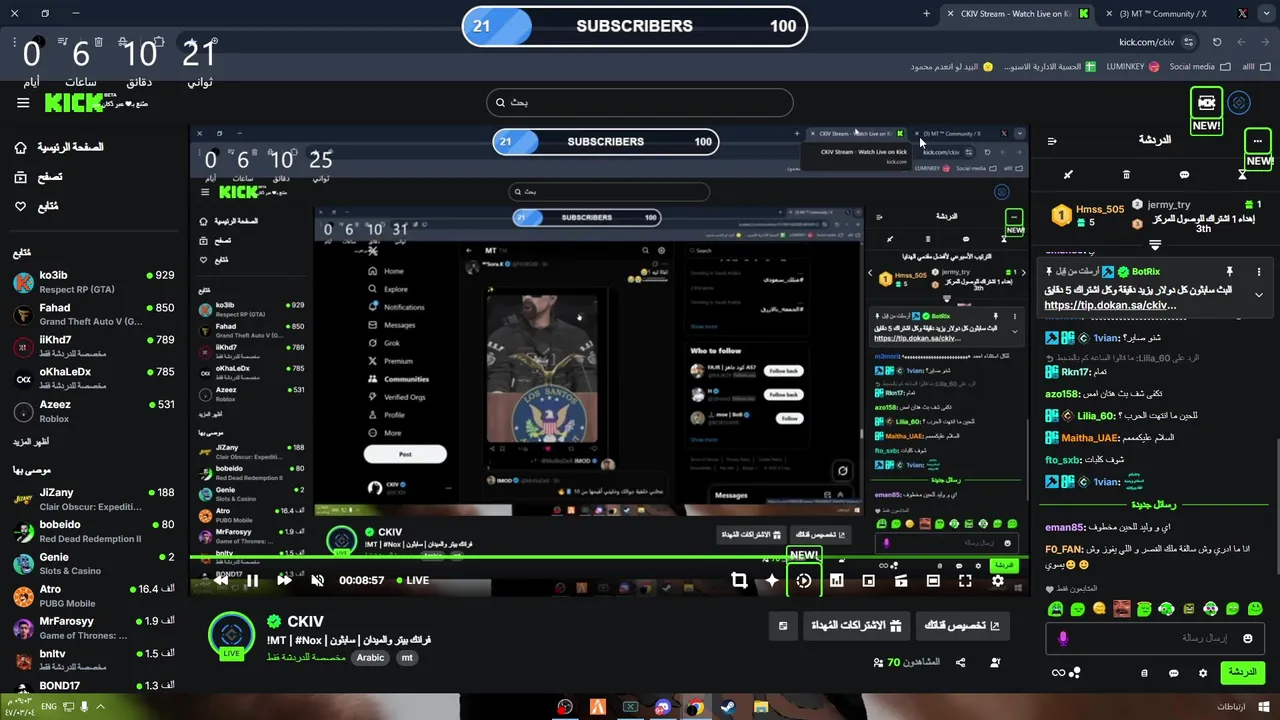This screenshot has height=720, width=1280.
Task: Rewind the stream player
Action: [221, 580]
